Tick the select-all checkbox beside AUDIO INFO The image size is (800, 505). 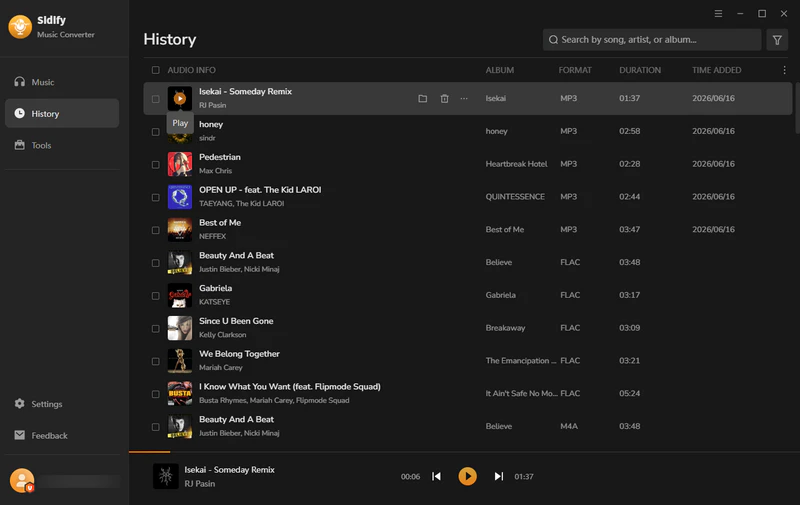pyautogui.click(x=156, y=70)
